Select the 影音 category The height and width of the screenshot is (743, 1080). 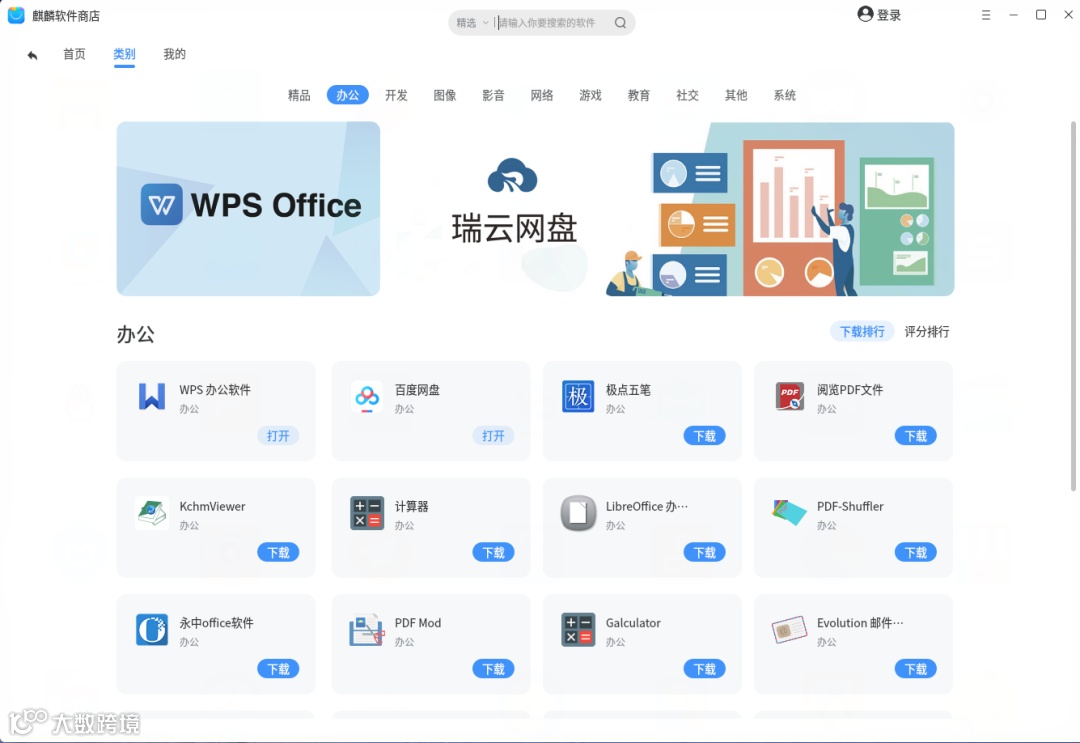(493, 95)
